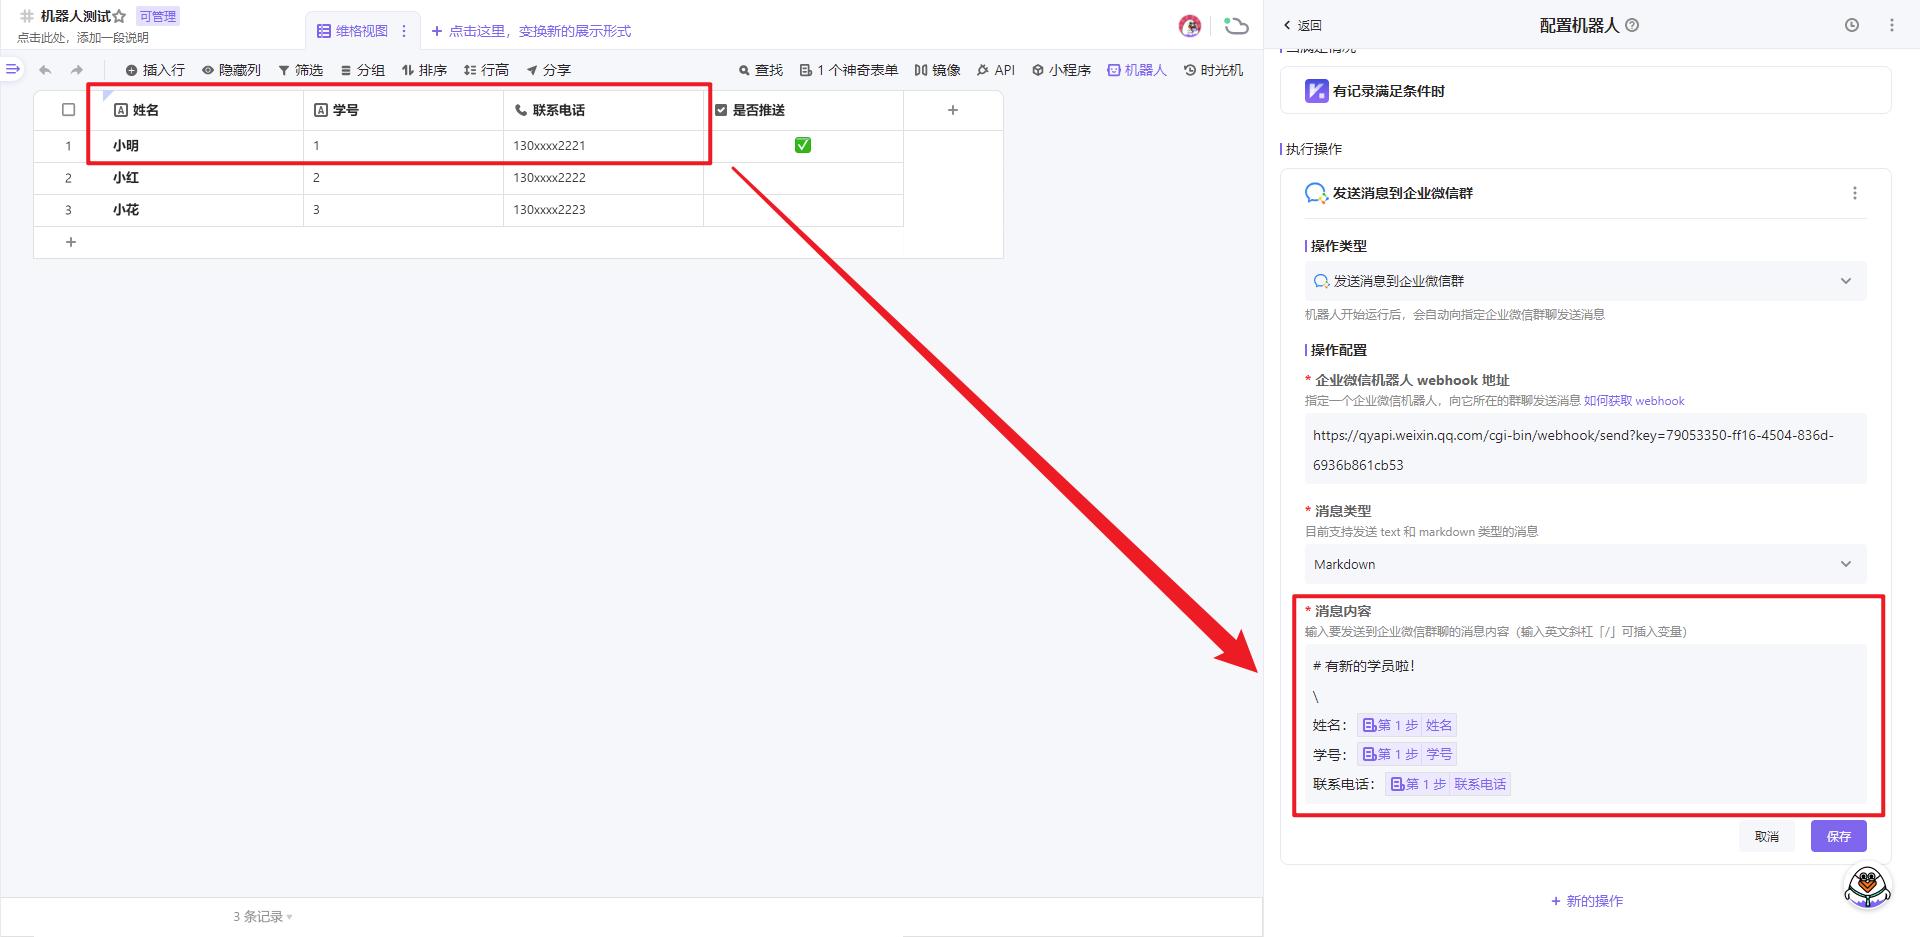Open the 机器人 robot panel
The width and height of the screenshot is (1920, 937).
click(1137, 70)
